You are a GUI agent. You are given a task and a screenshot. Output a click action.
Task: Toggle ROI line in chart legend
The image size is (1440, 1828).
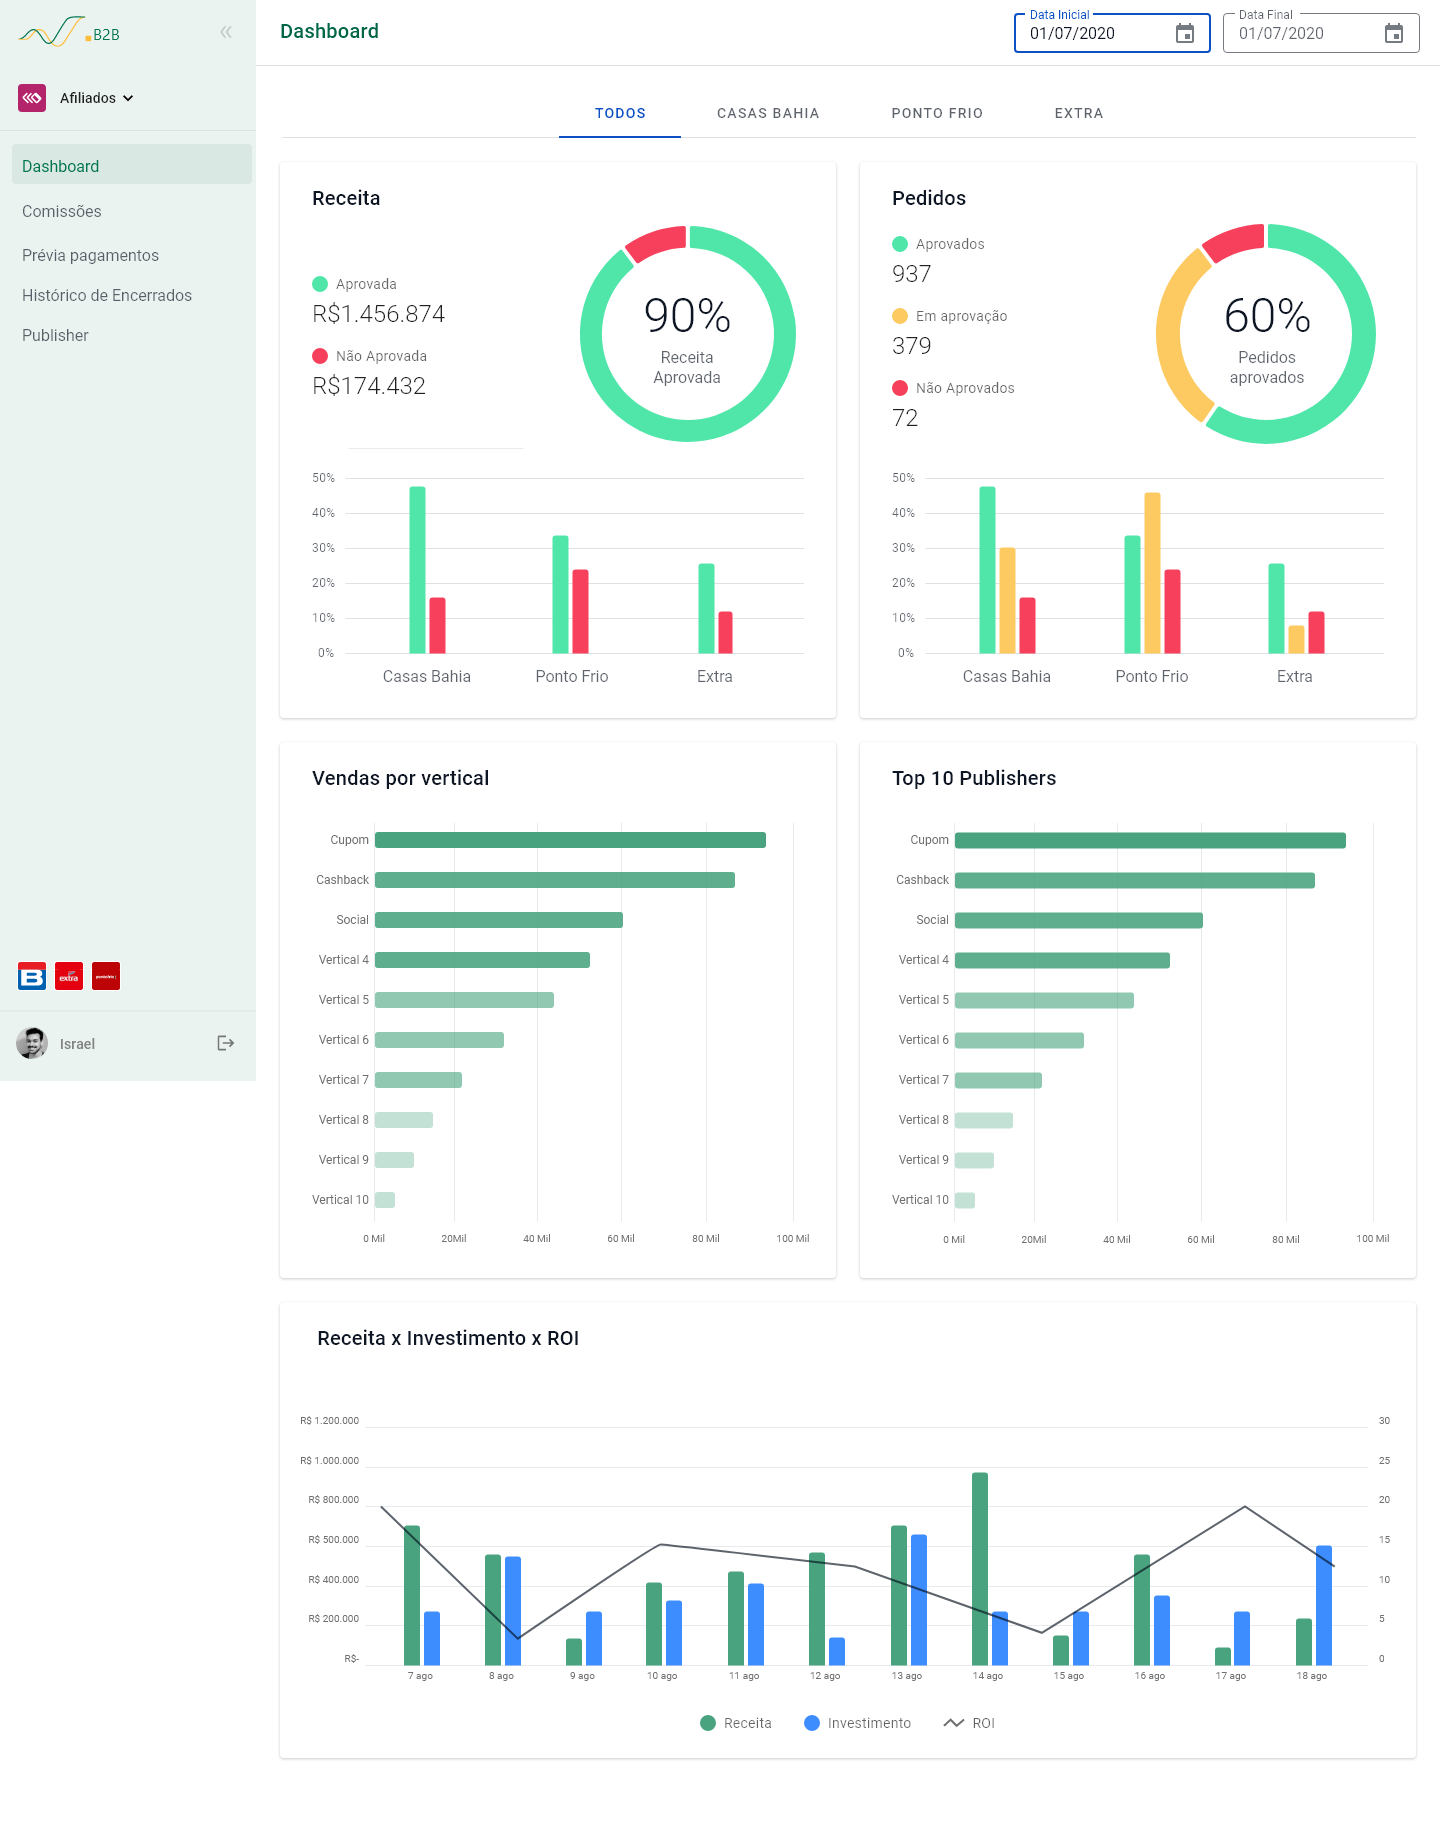[969, 1723]
